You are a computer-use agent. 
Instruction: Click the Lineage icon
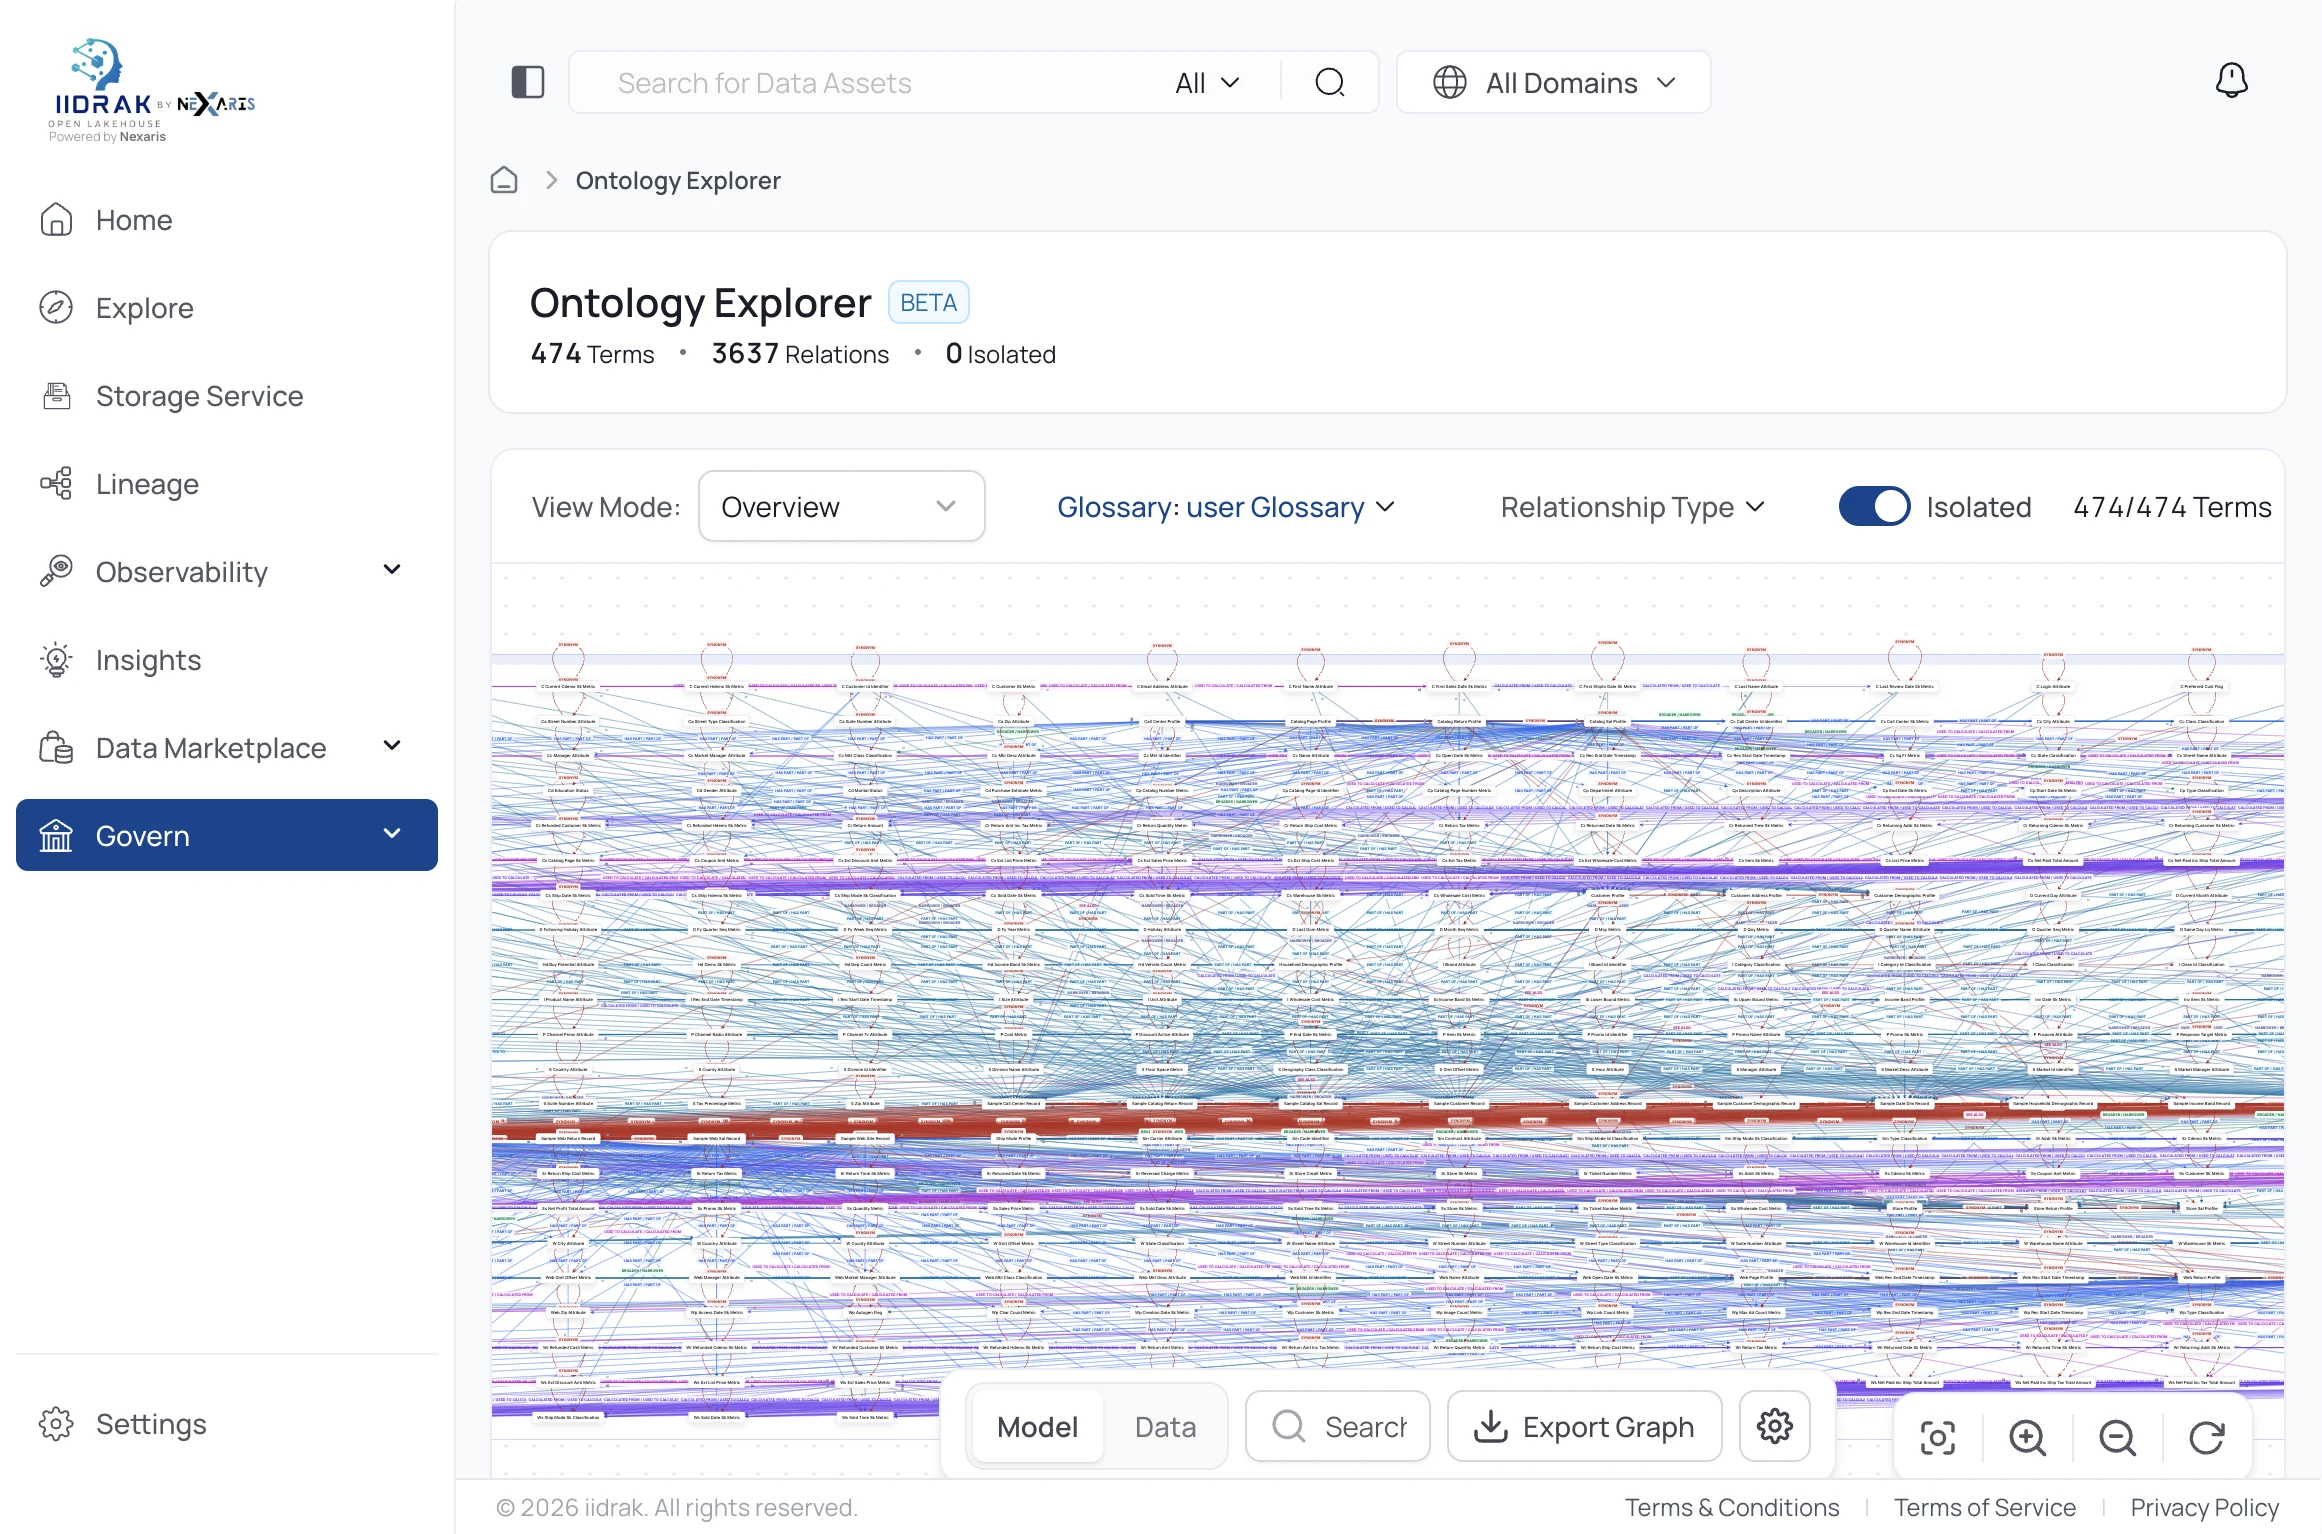click(56, 484)
